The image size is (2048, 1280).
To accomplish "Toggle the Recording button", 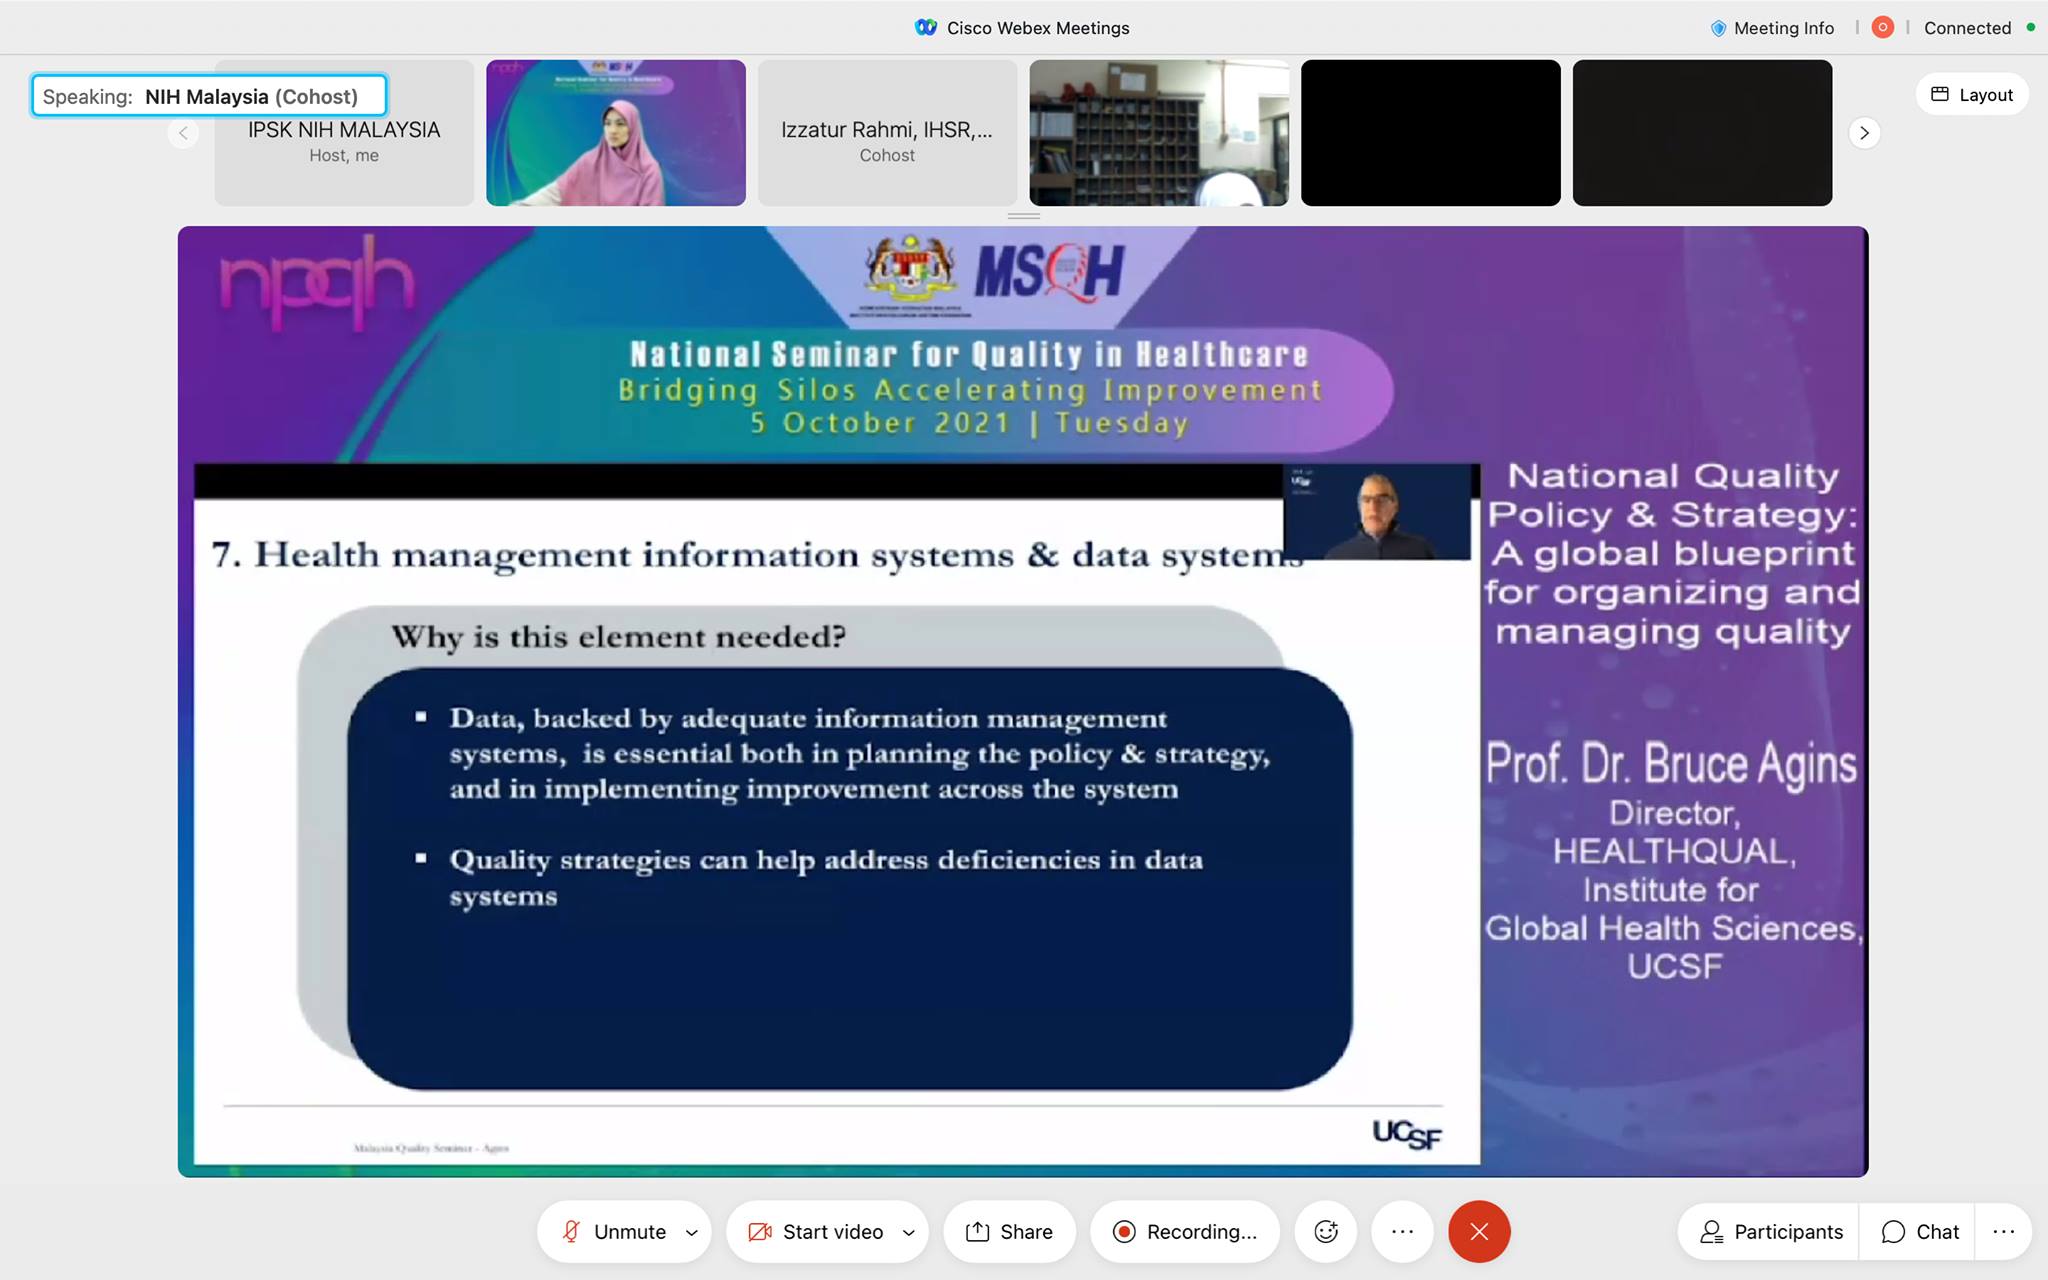I will [1184, 1232].
